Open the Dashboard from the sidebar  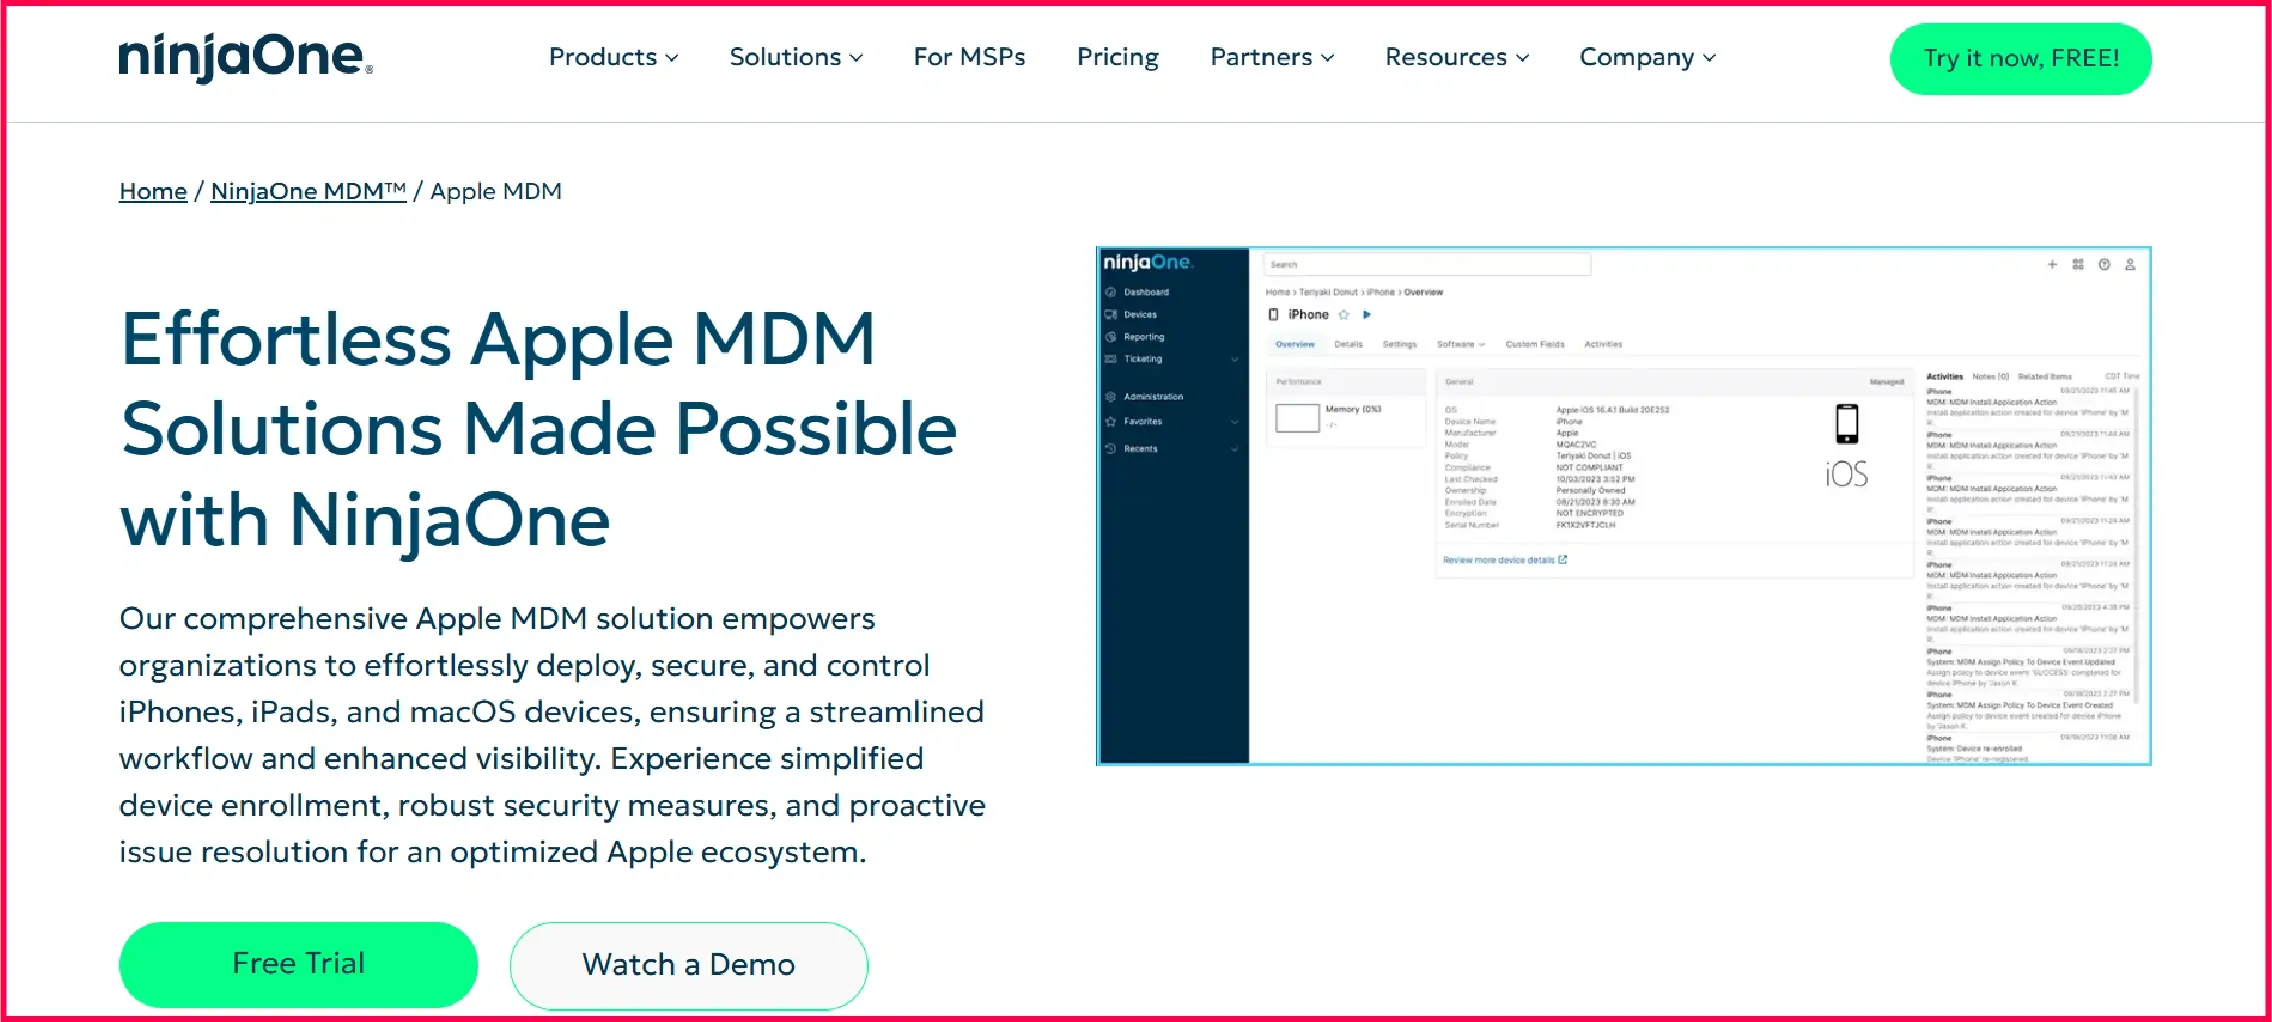(x=1146, y=292)
